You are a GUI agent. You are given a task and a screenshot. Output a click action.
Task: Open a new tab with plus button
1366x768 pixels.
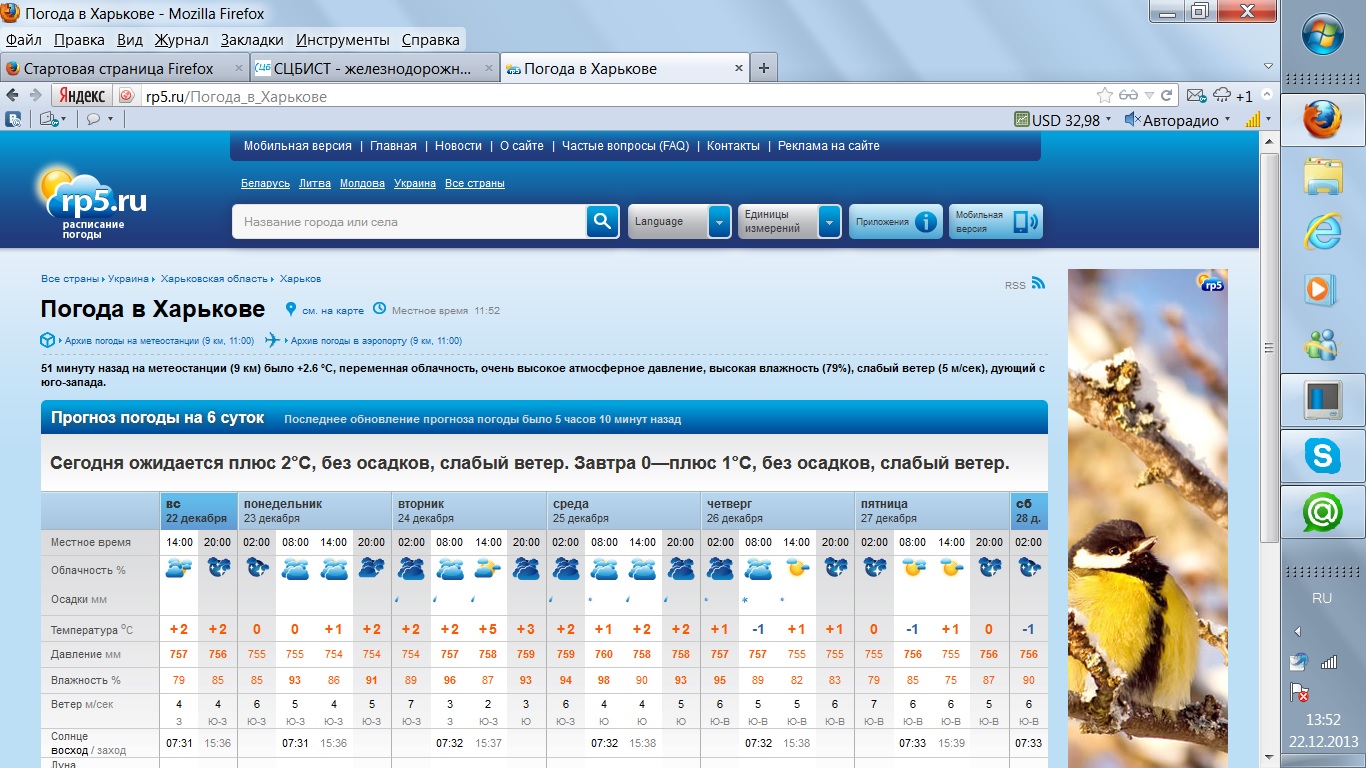[764, 68]
